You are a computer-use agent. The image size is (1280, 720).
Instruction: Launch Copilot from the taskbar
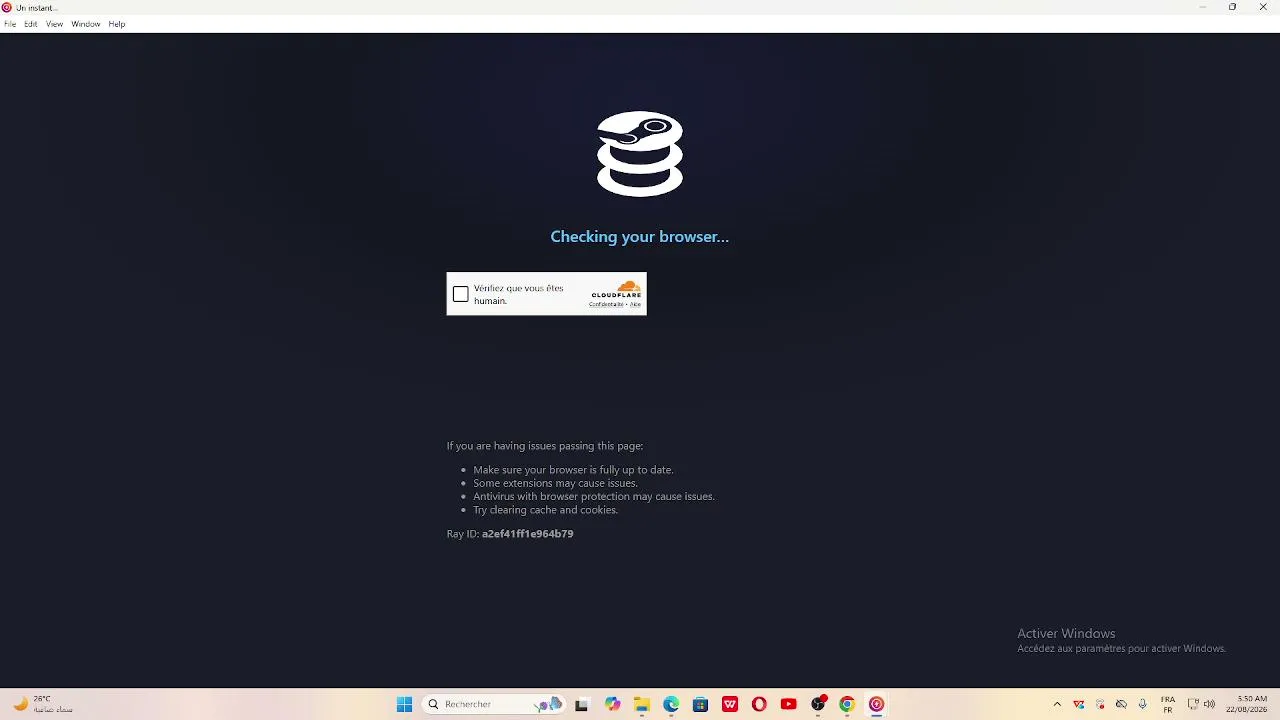(x=612, y=704)
